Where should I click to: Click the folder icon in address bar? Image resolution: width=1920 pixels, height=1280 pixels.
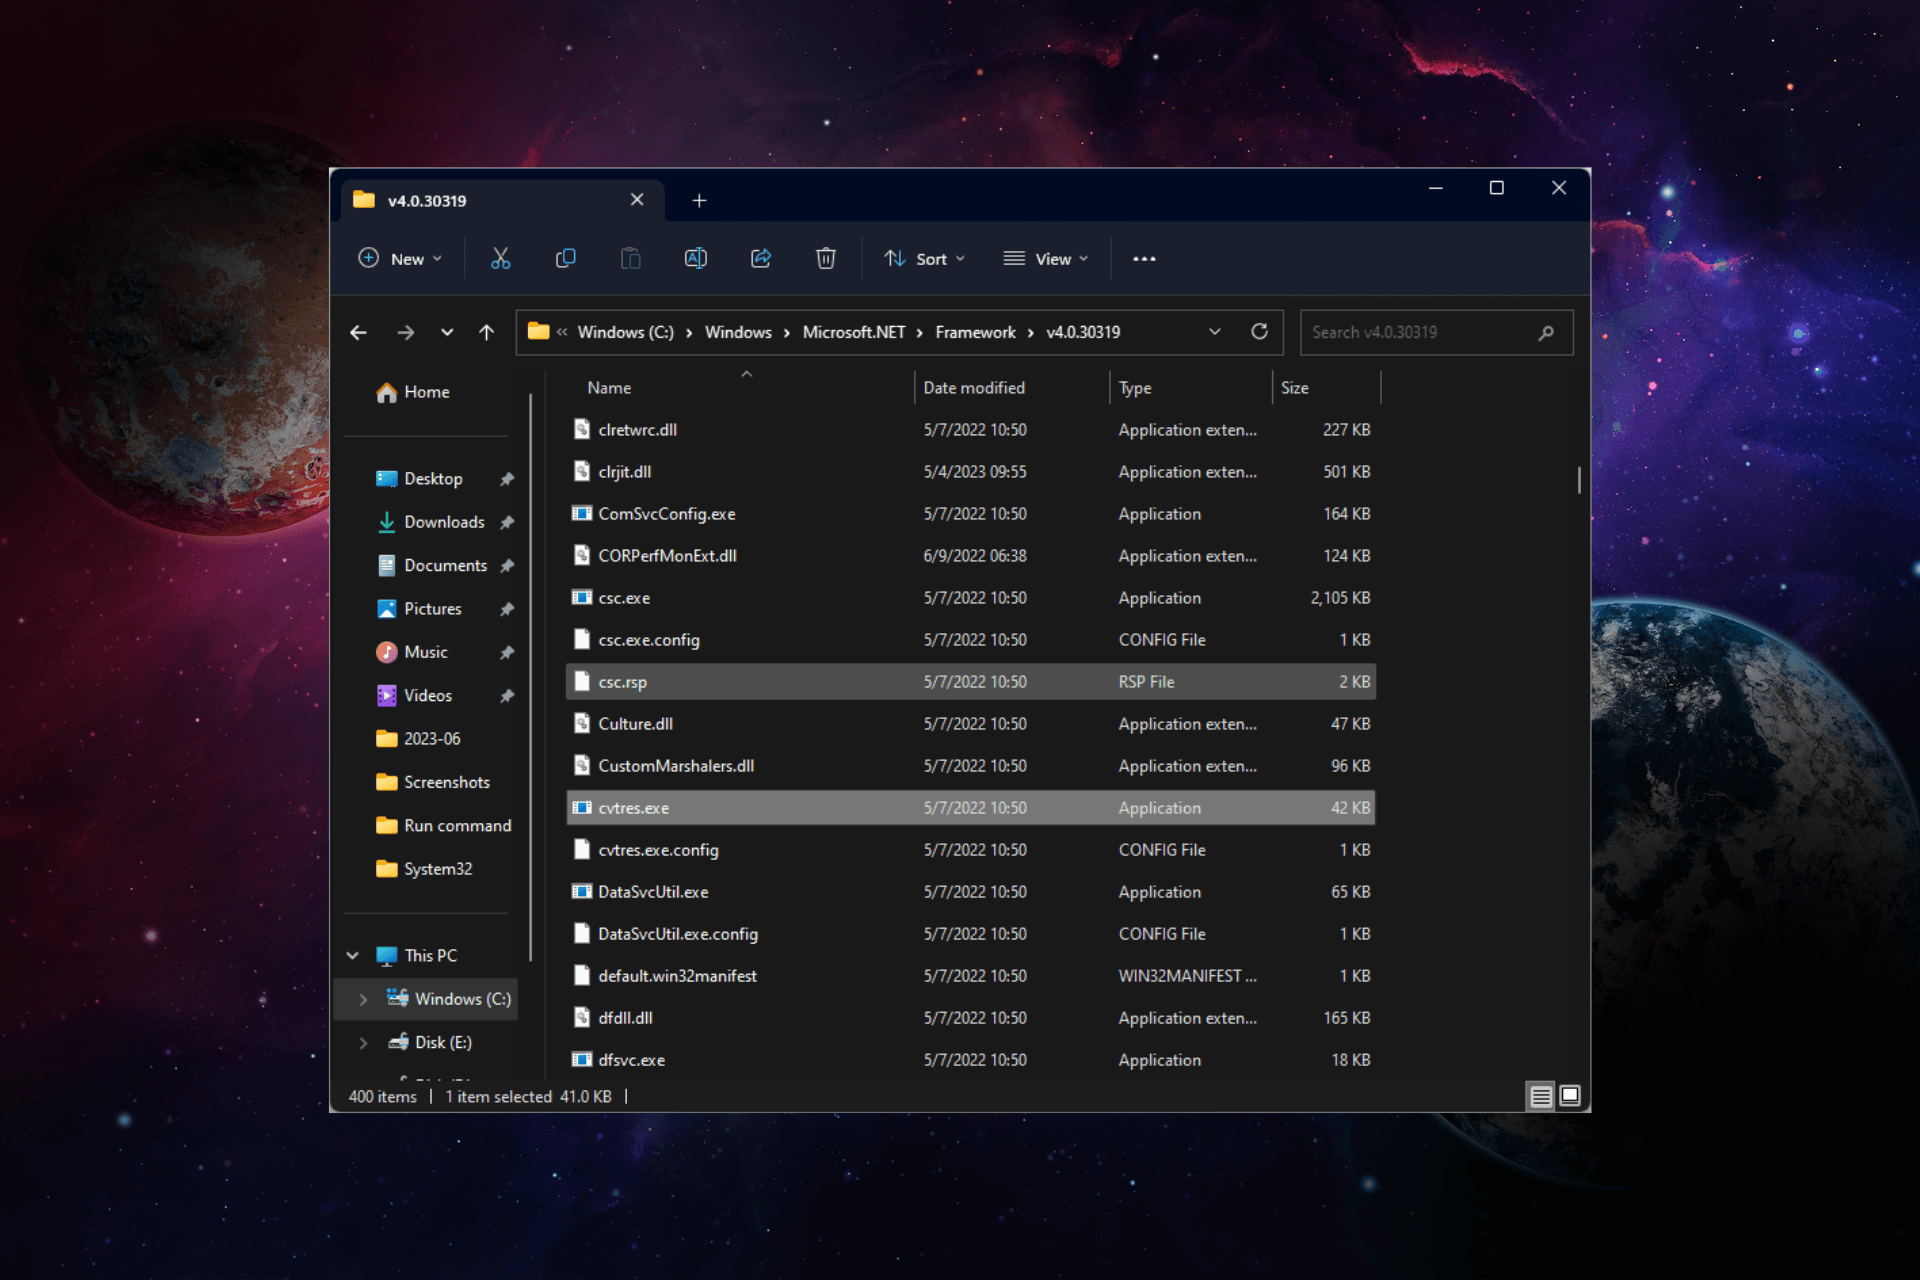click(538, 332)
